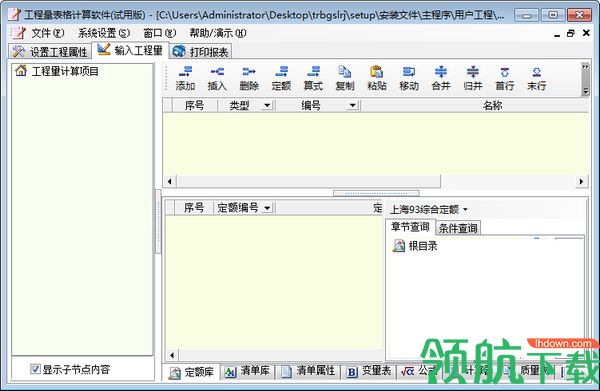Open the 上海93综合定额 dropdown
This screenshot has height=391, width=600.
[429, 209]
